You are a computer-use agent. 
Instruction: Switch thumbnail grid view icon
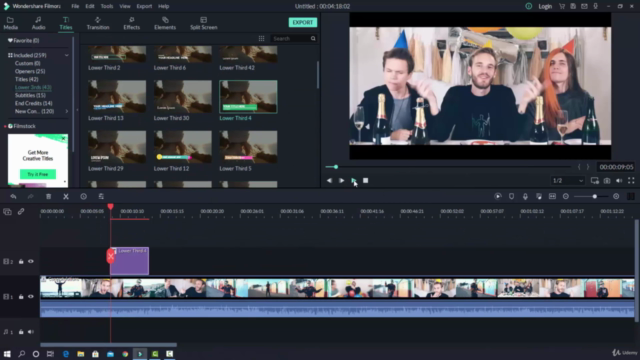click(x=261, y=38)
